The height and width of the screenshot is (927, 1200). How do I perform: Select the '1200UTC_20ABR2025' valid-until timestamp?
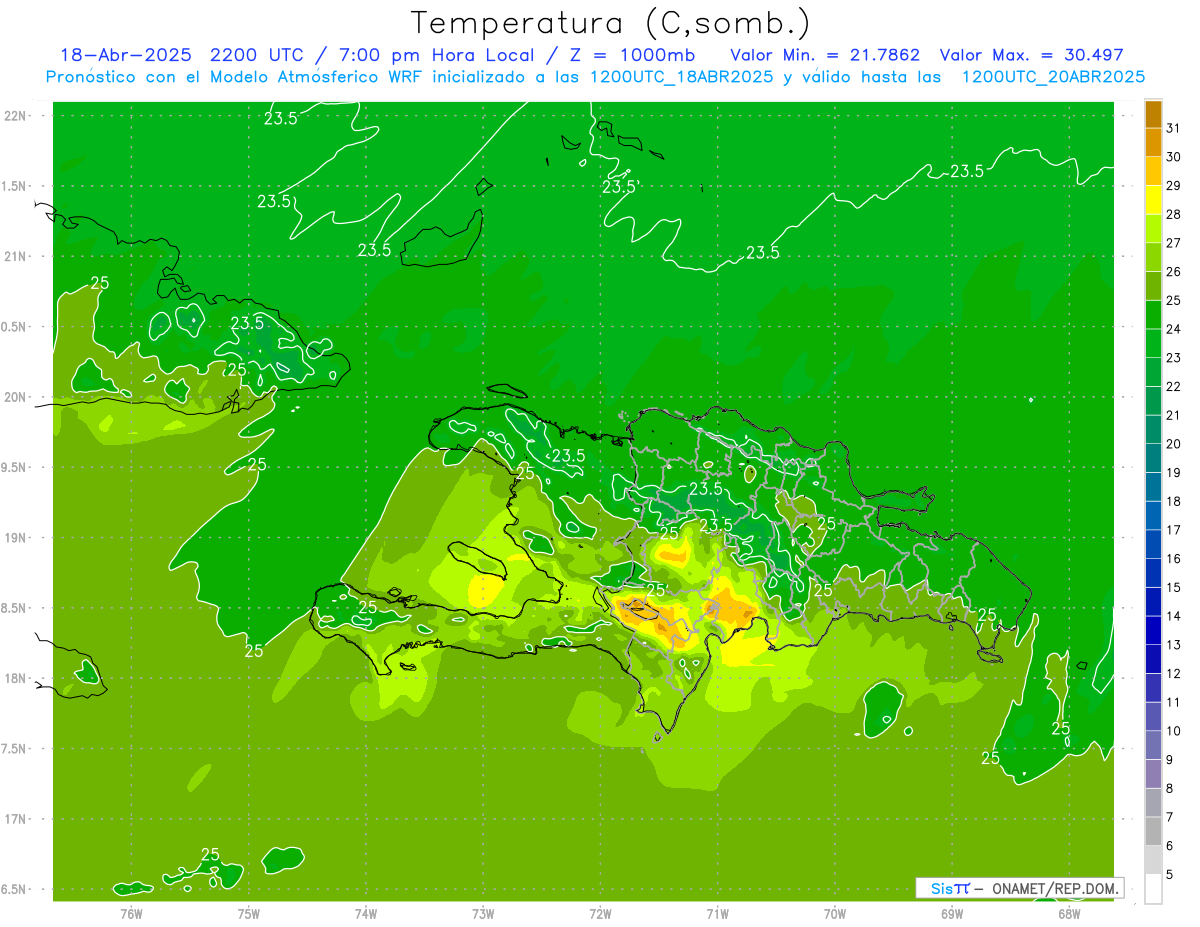[x=1053, y=77]
